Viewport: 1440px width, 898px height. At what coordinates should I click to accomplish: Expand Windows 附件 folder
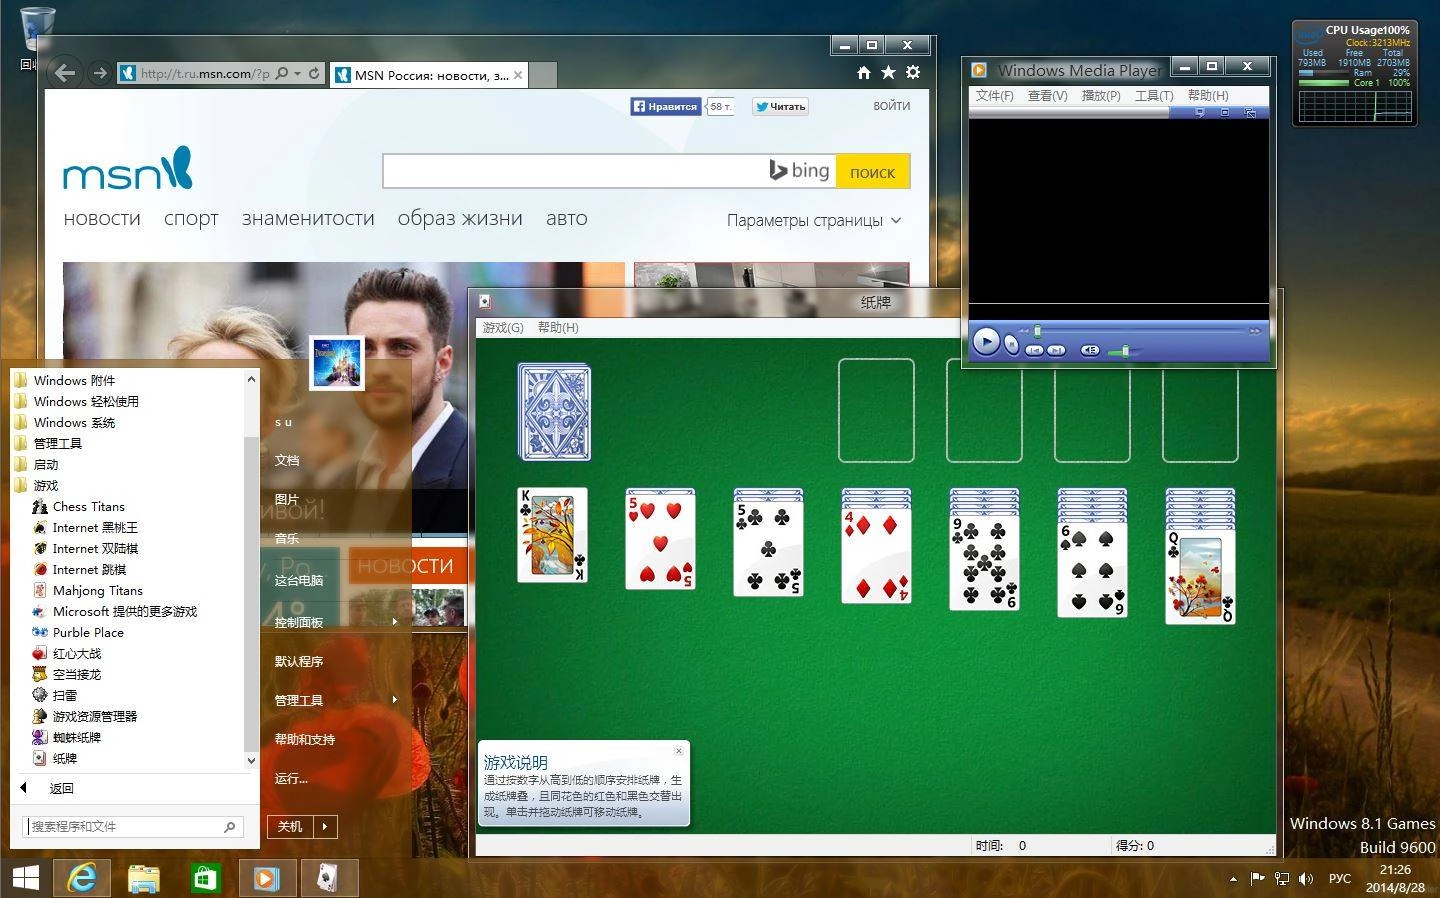(x=65, y=381)
